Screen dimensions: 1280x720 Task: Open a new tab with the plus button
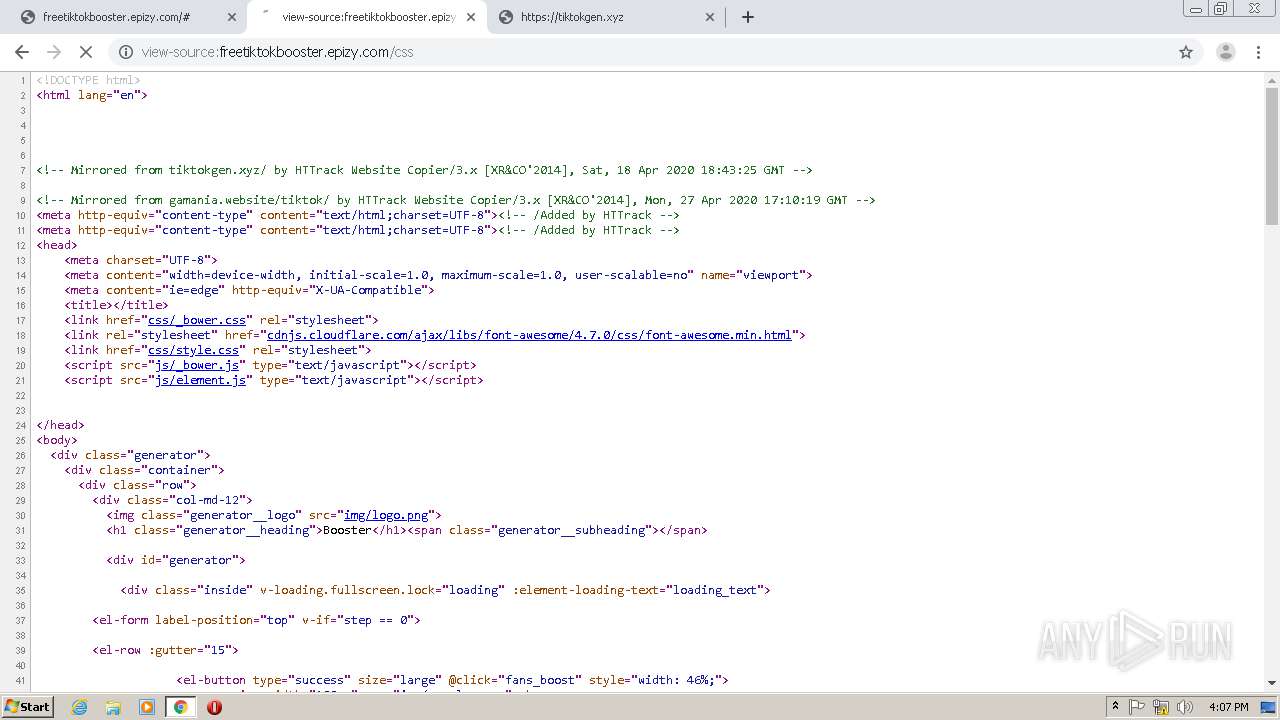tap(747, 17)
